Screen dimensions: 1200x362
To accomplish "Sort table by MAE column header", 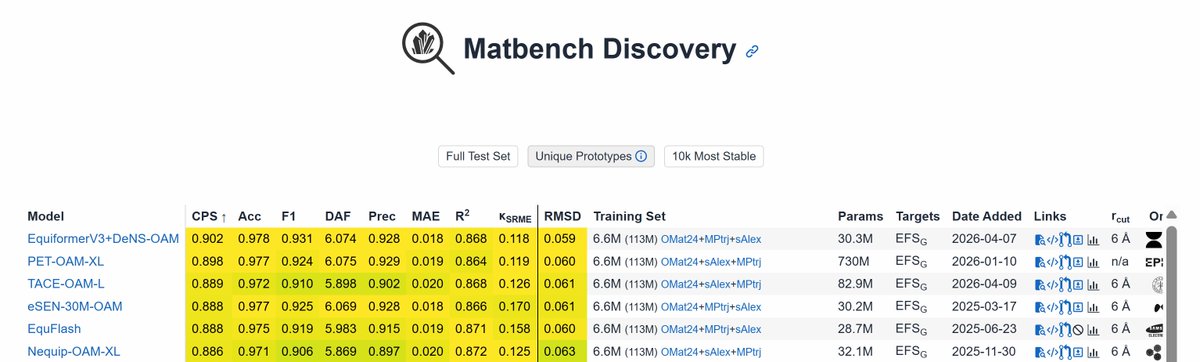I will pyautogui.click(x=426, y=216).
